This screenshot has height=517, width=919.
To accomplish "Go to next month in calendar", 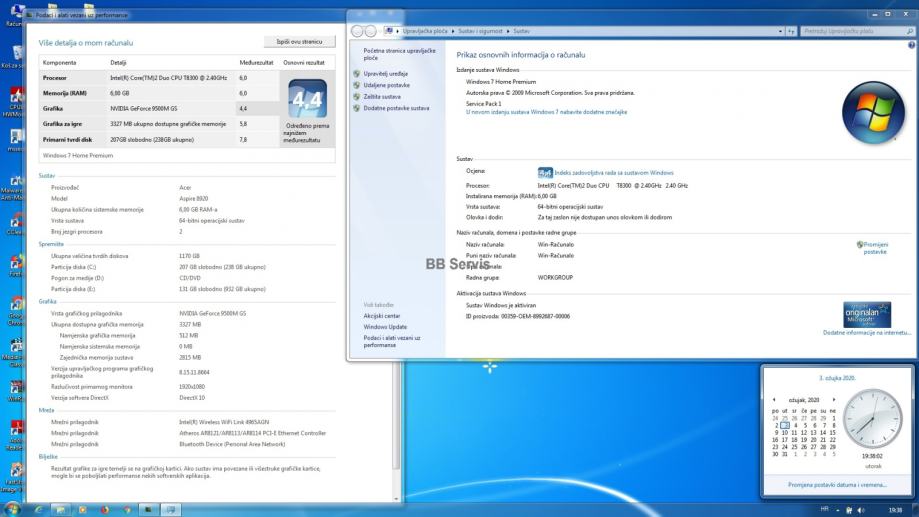I will [834, 400].
